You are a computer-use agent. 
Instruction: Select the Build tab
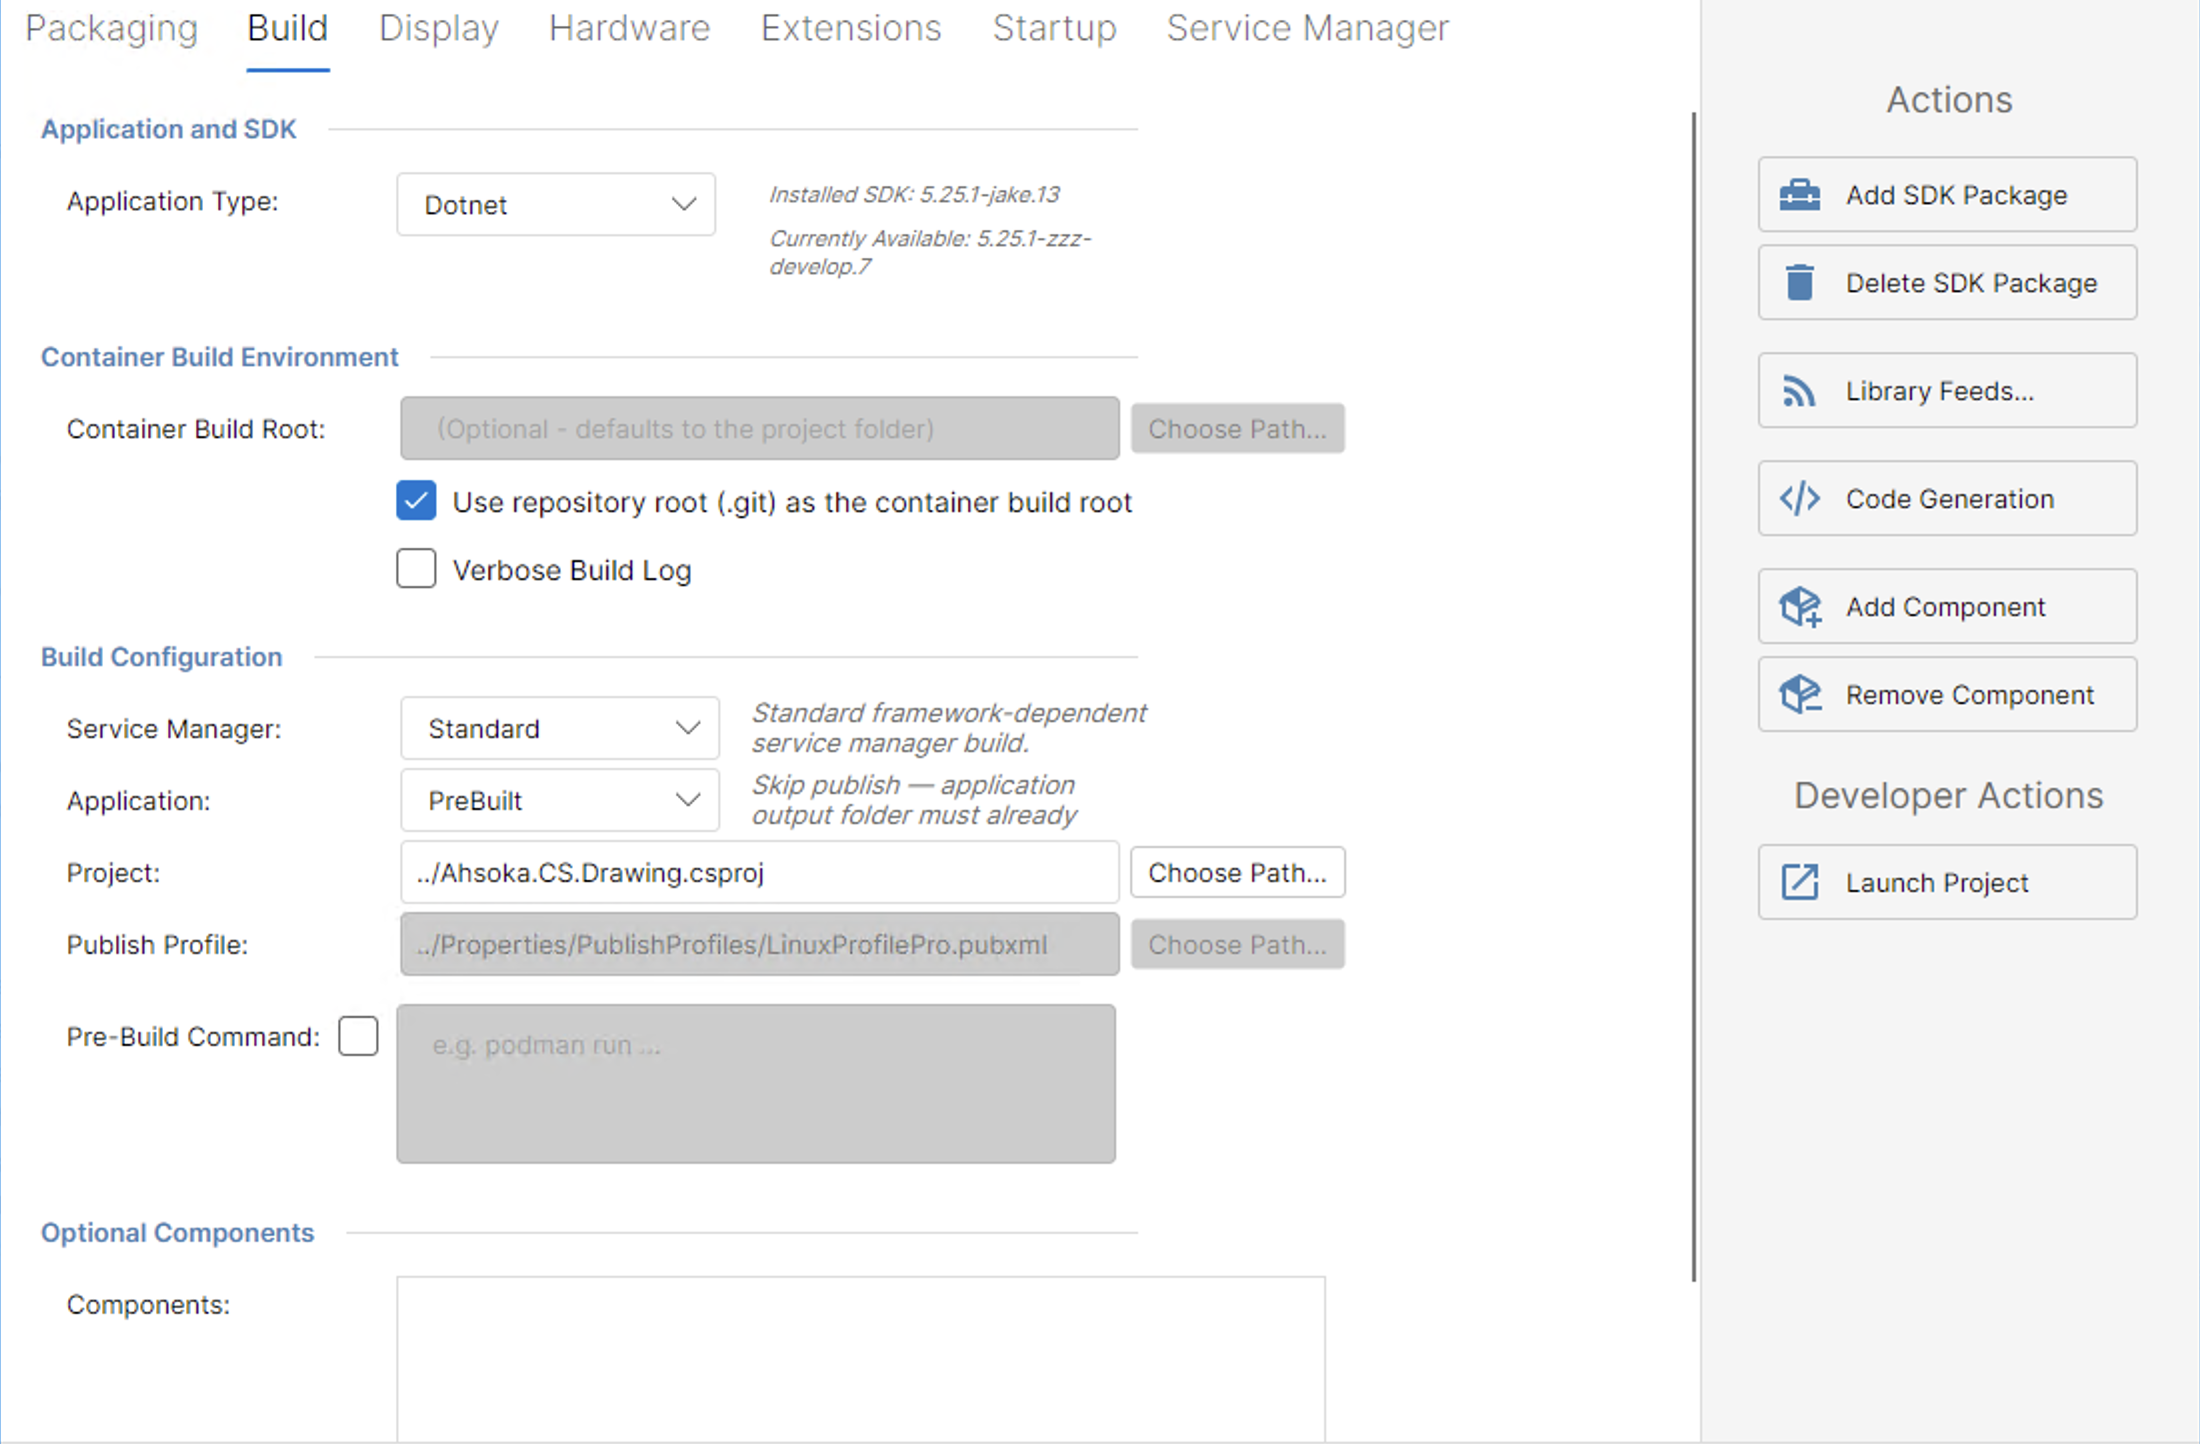point(287,28)
